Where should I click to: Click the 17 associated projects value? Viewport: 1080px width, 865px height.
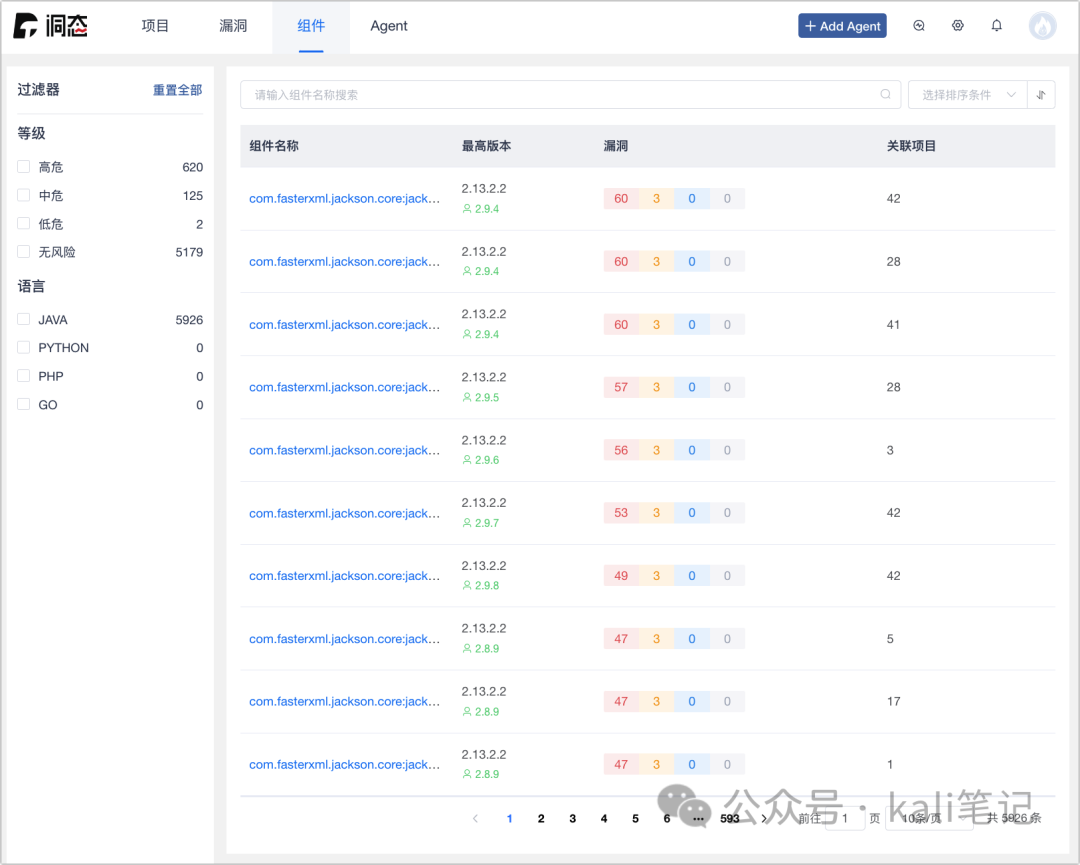tap(893, 701)
